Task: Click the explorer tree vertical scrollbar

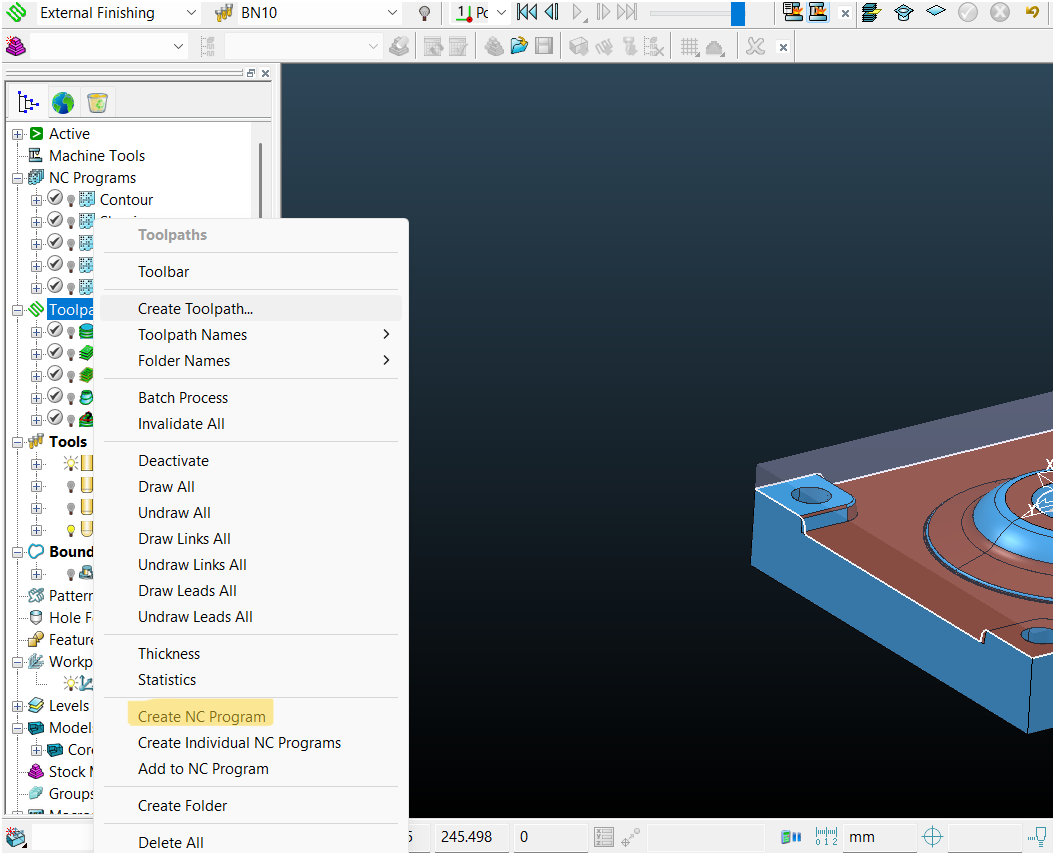Action: coord(260,180)
